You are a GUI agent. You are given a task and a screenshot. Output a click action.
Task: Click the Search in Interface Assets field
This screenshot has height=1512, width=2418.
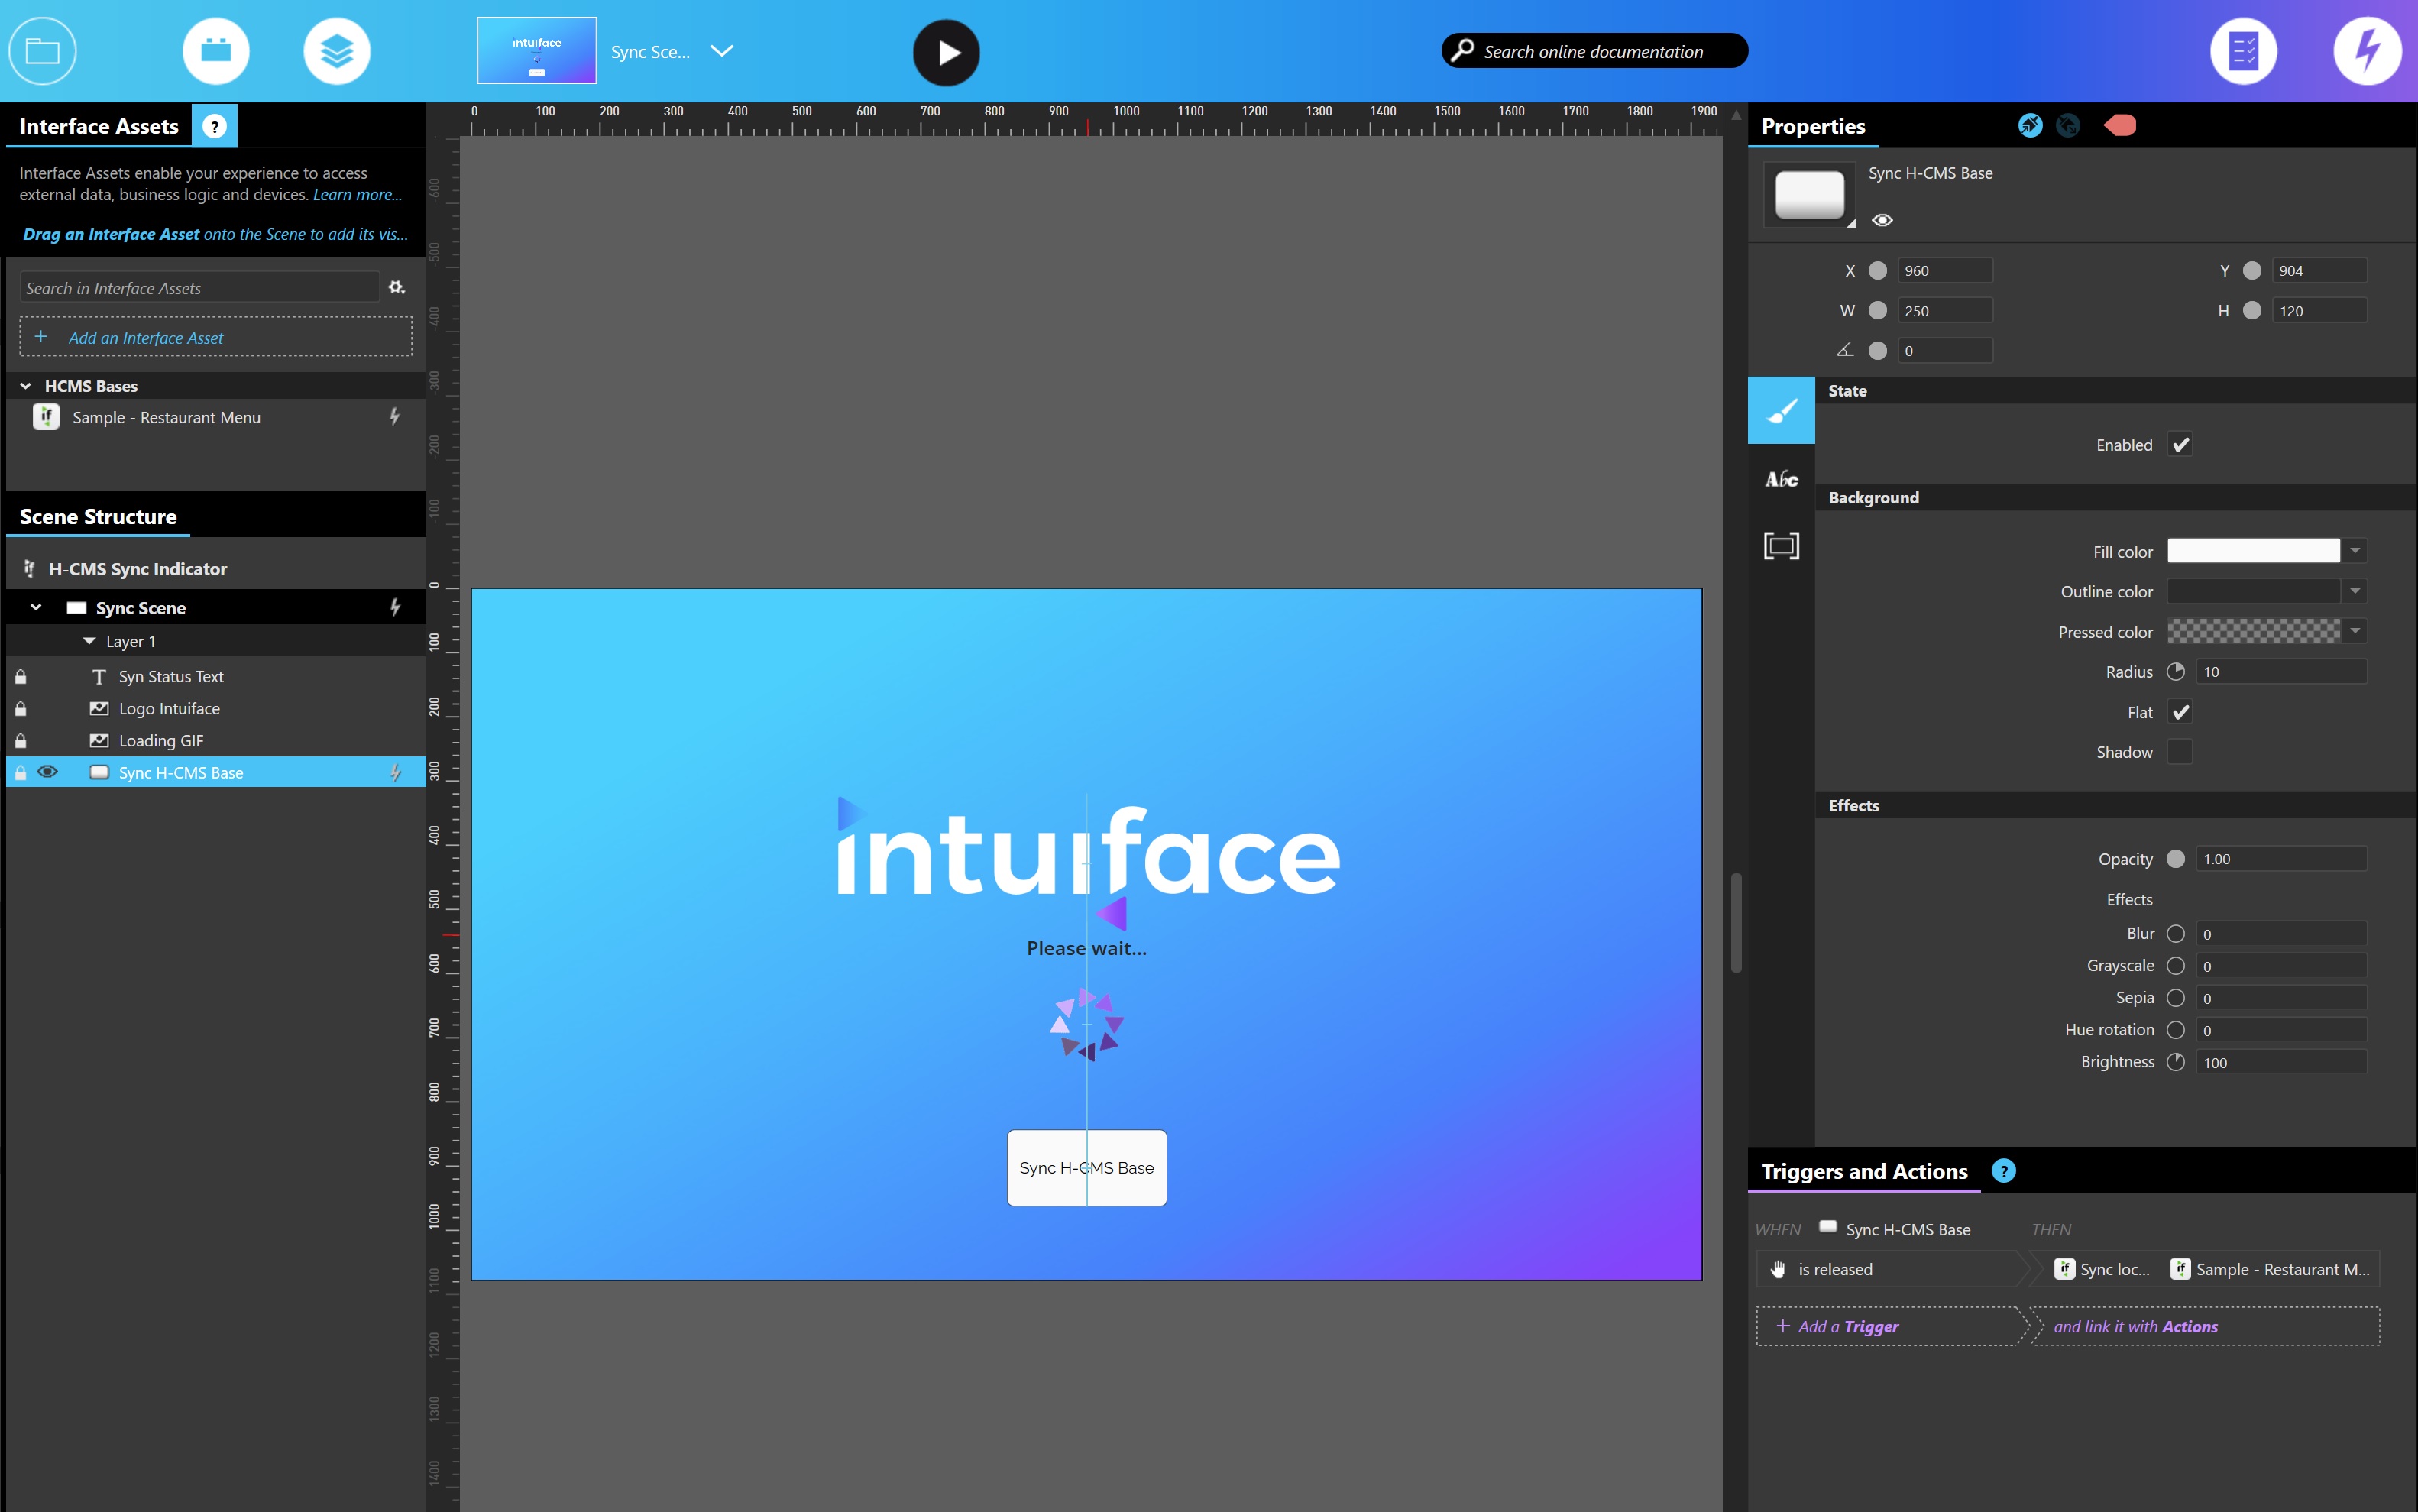(199, 287)
